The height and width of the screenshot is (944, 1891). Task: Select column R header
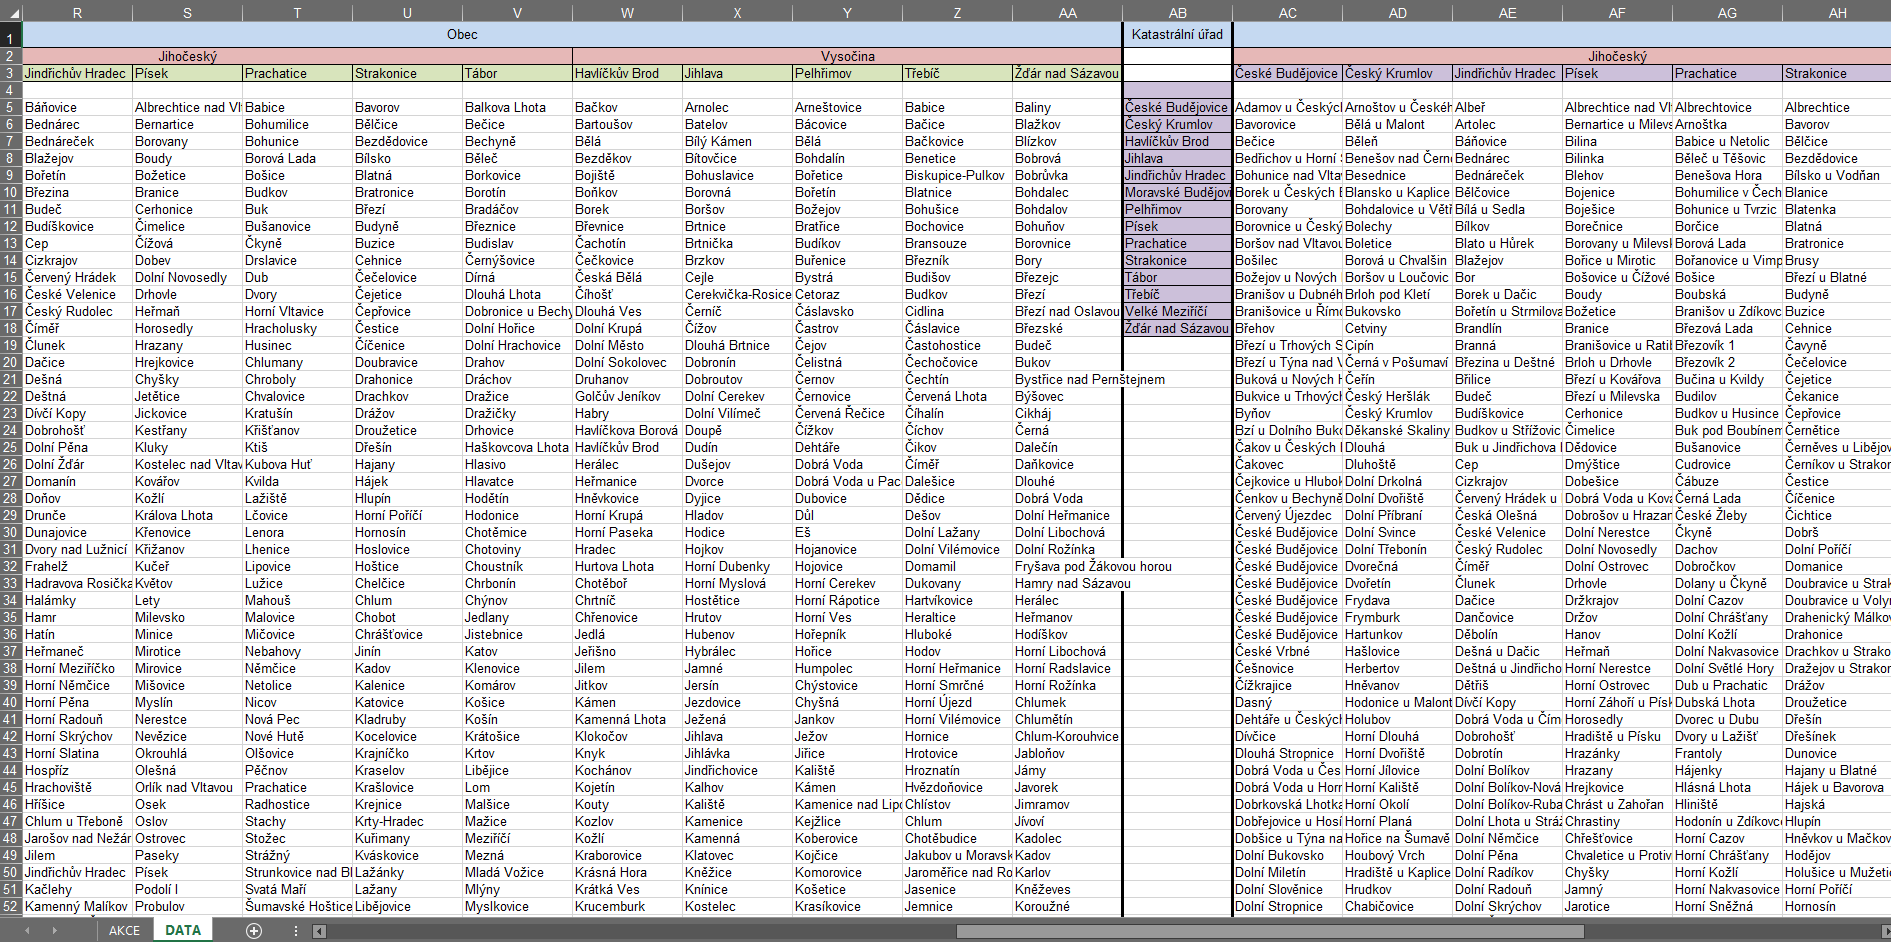[77, 13]
